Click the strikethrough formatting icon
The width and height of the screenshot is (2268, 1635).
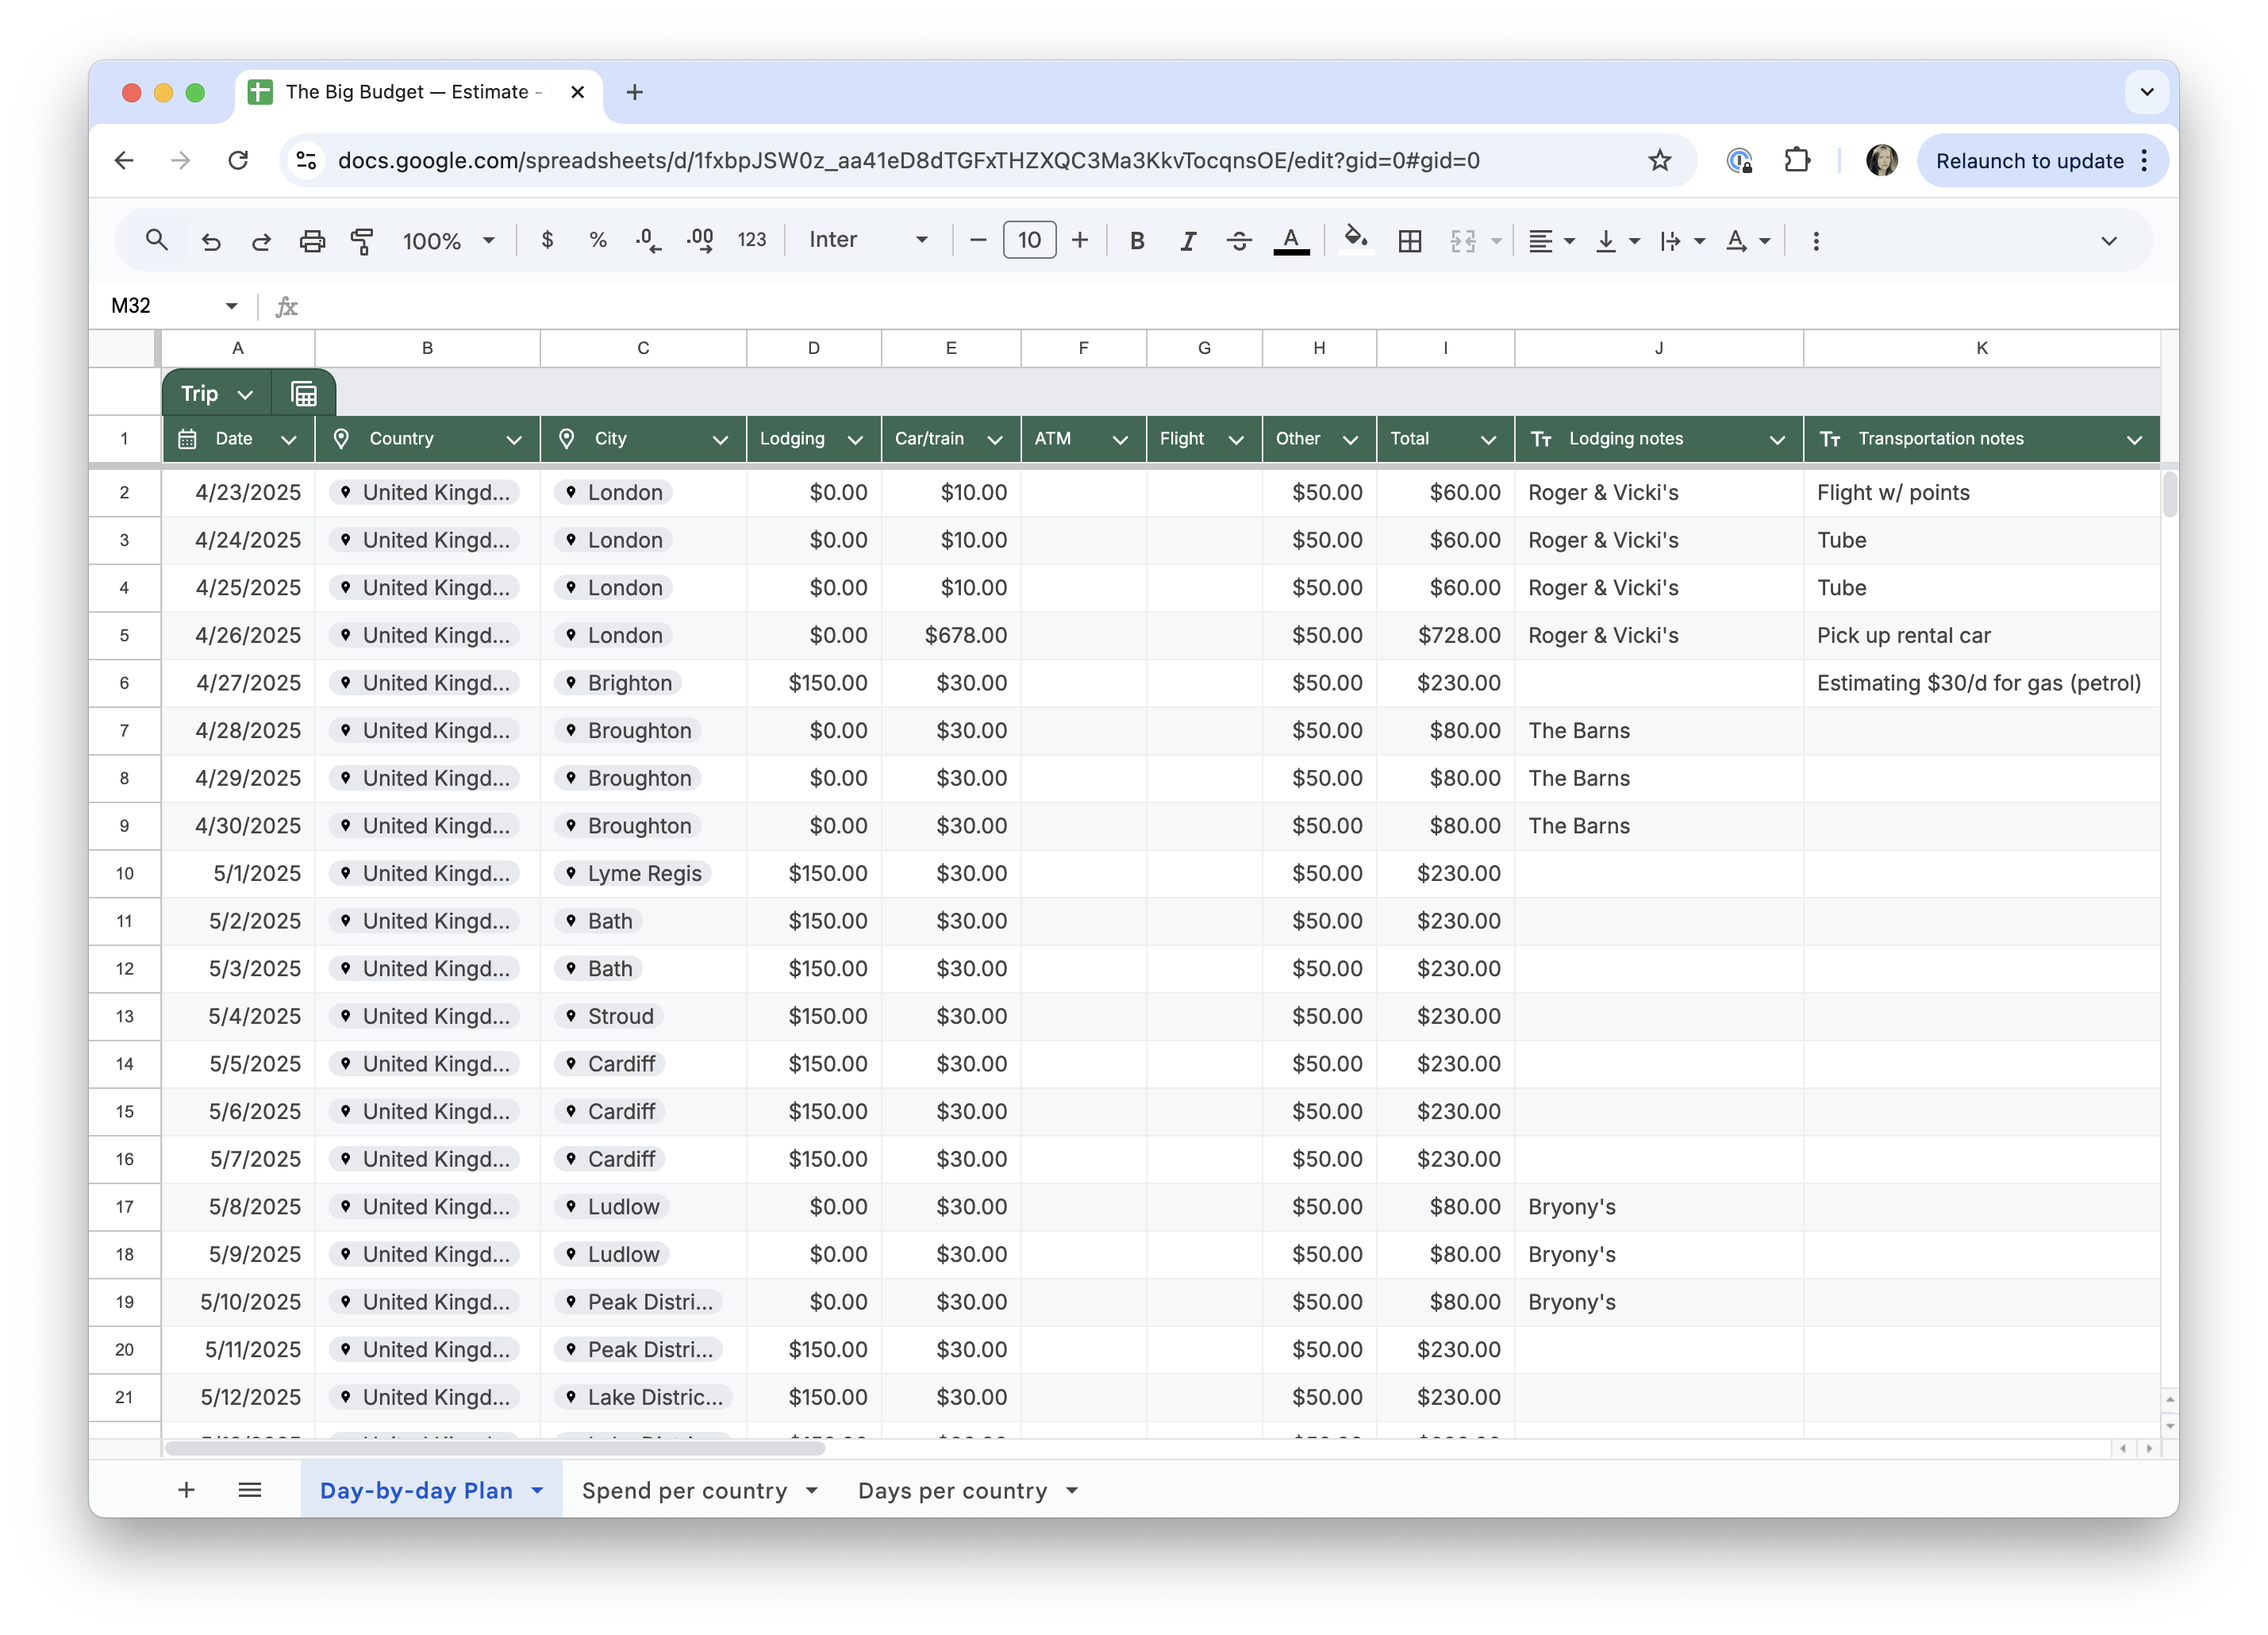(x=1238, y=241)
